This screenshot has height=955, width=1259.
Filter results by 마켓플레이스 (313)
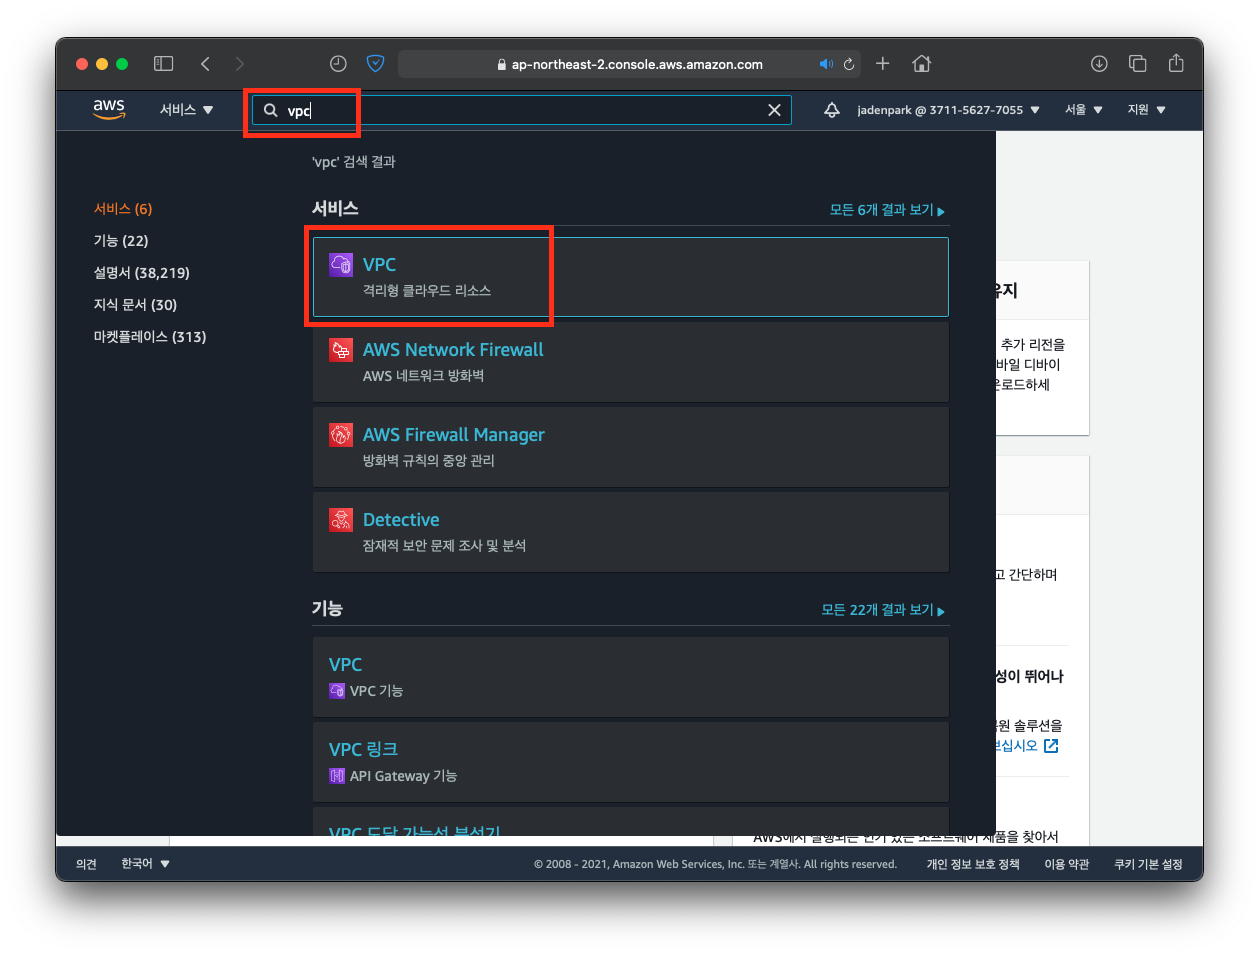point(150,337)
